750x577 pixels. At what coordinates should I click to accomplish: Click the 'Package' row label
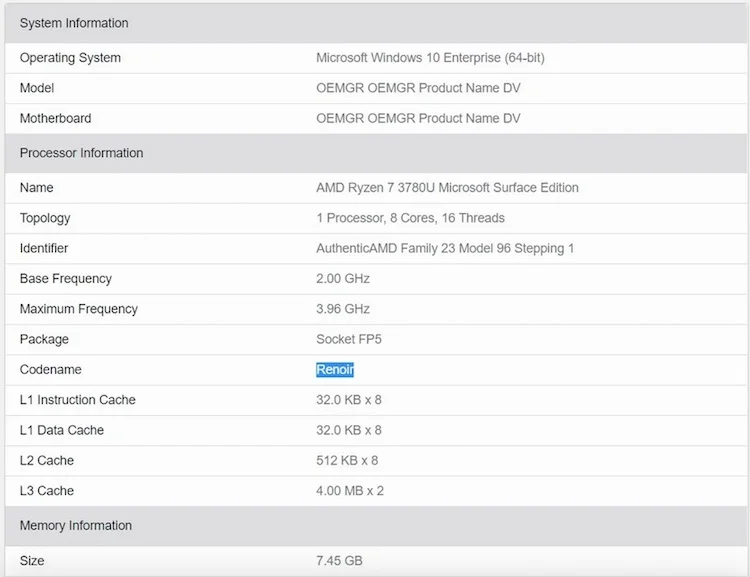(44, 339)
